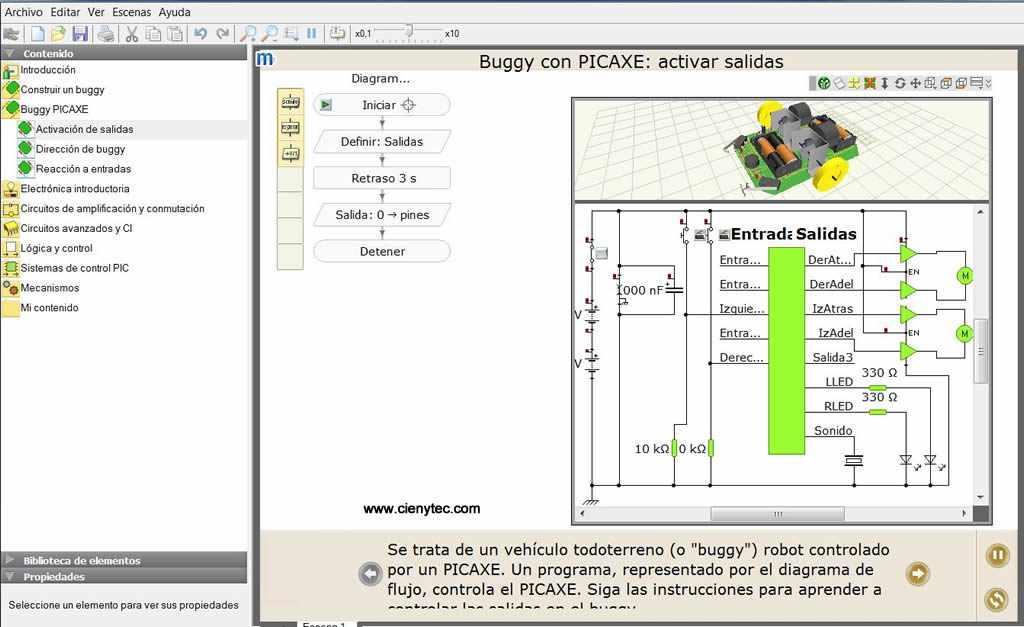Viewport: 1024px width, 627px height.
Task: Open the www.cienytec.com link
Action: tap(421, 509)
